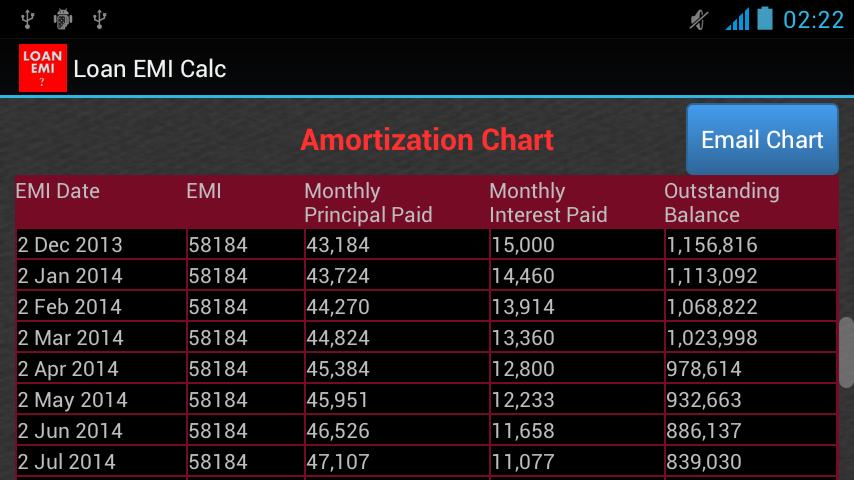
Task: Tap the Monthly Principal Paid header
Action: pyautogui.click(x=368, y=203)
